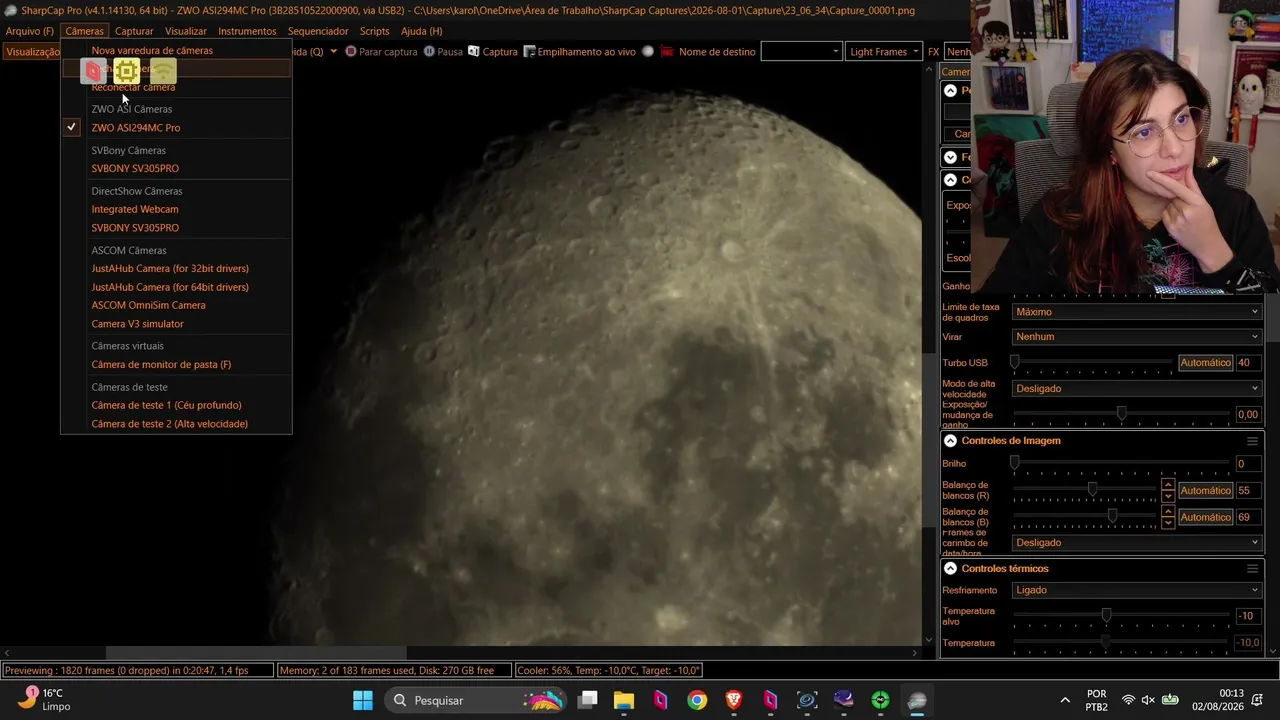Open the Nome de destino combo box
1280x720 pixels.
click(801, 51)
